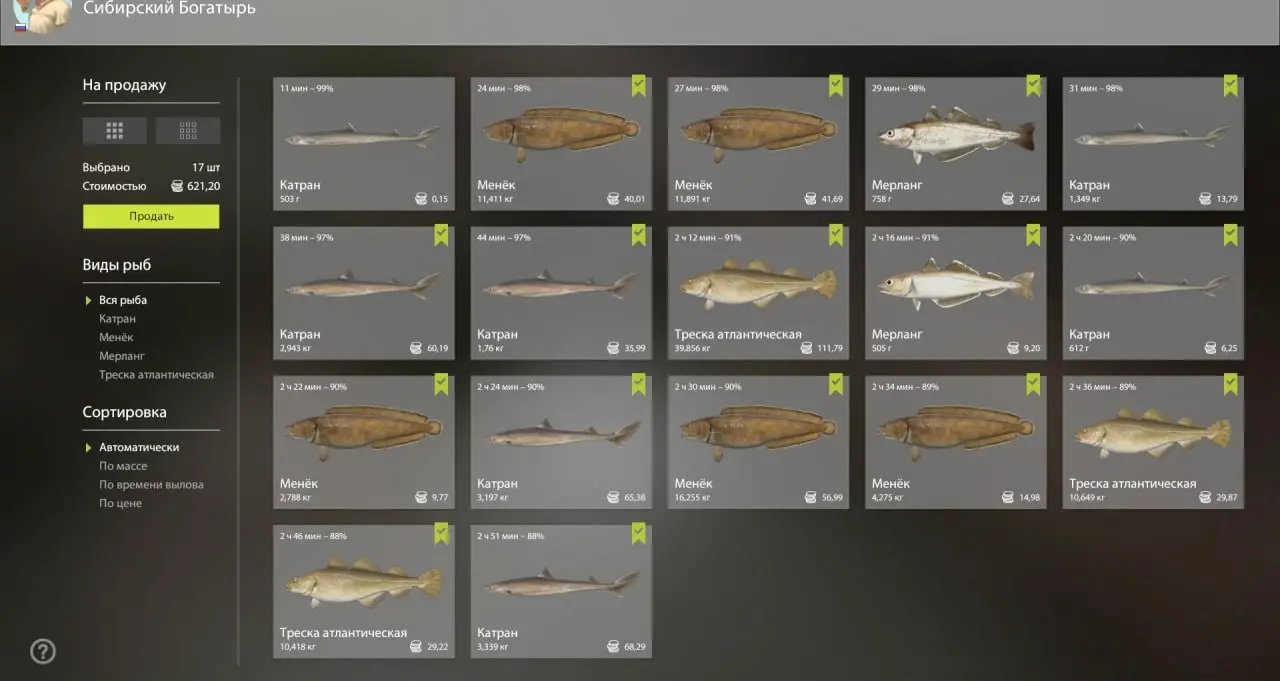Switch to small grid view icon
This screenshot has width=1280, height=681.
tap(188, 131)
